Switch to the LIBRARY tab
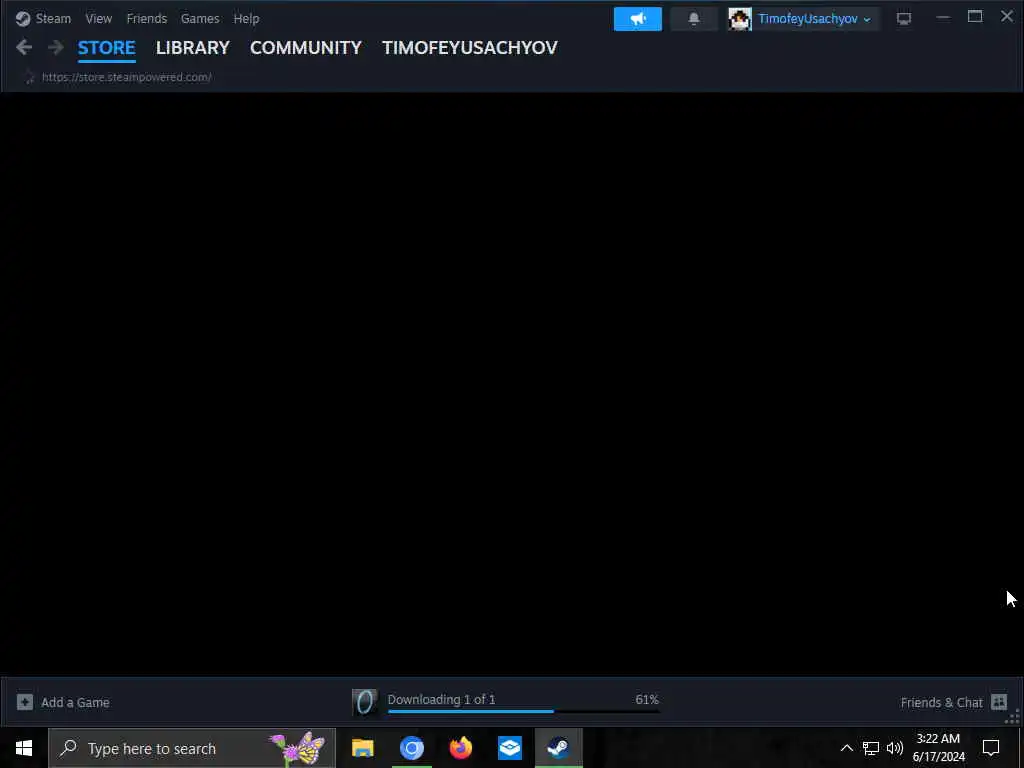This screenshot has width=1024, height=768. tap(193, 48)
